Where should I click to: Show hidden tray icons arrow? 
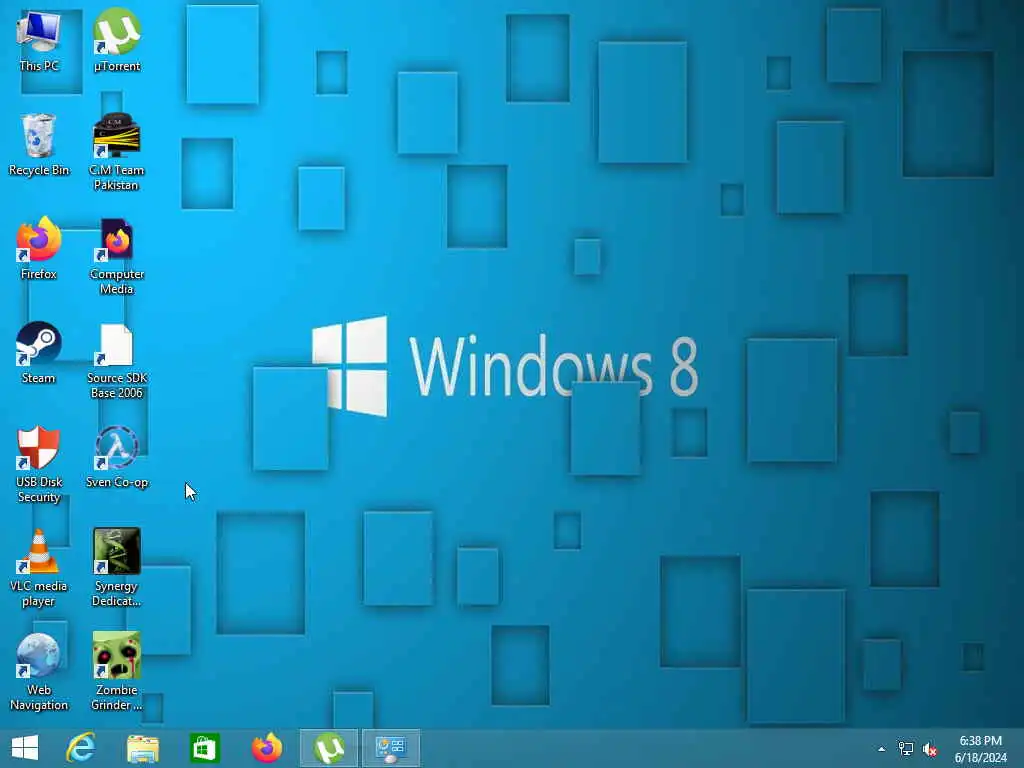point(882,749)
